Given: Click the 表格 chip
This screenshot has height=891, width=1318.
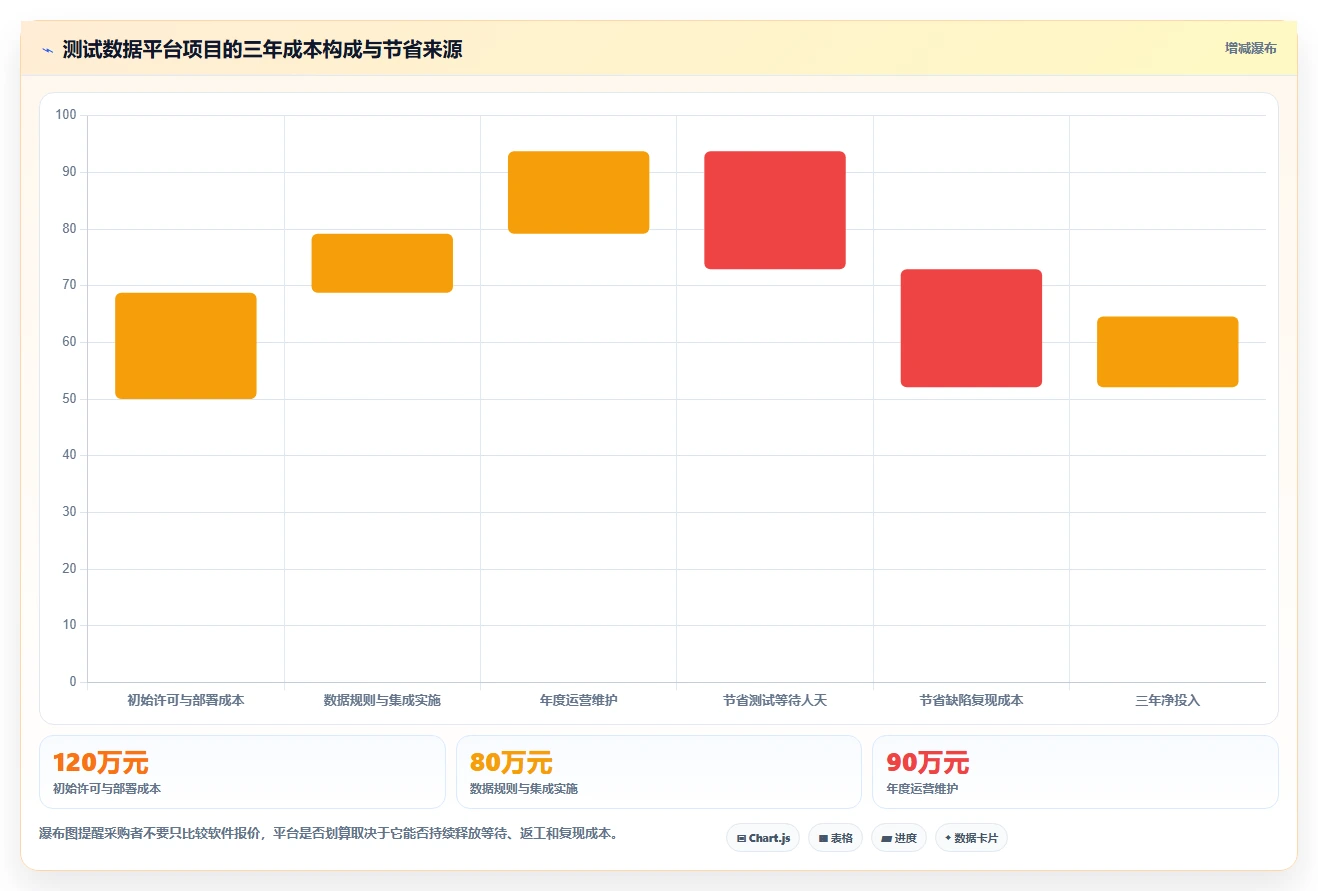Looking at the screenshot, I should point(835,838).
